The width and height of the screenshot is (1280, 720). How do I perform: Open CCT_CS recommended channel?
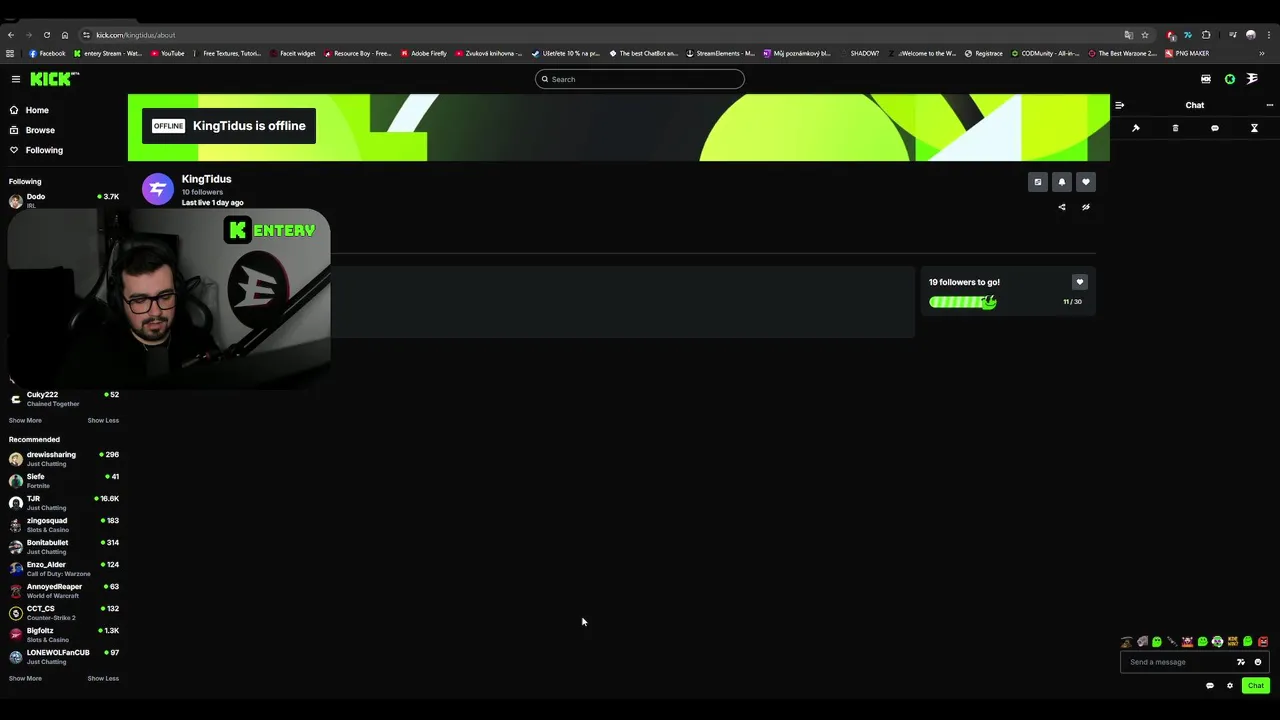click(x=64, y=612)
